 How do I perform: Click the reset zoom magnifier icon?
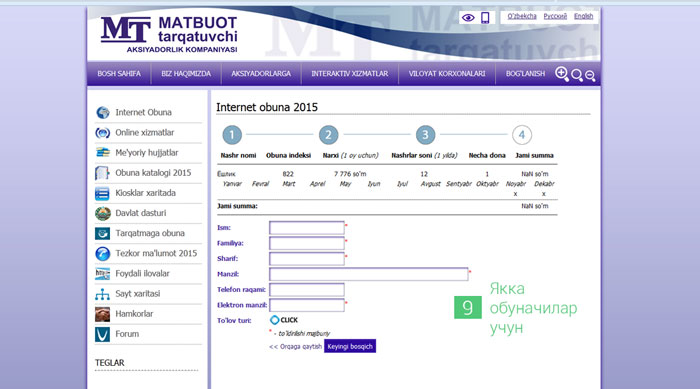point(577,75)
